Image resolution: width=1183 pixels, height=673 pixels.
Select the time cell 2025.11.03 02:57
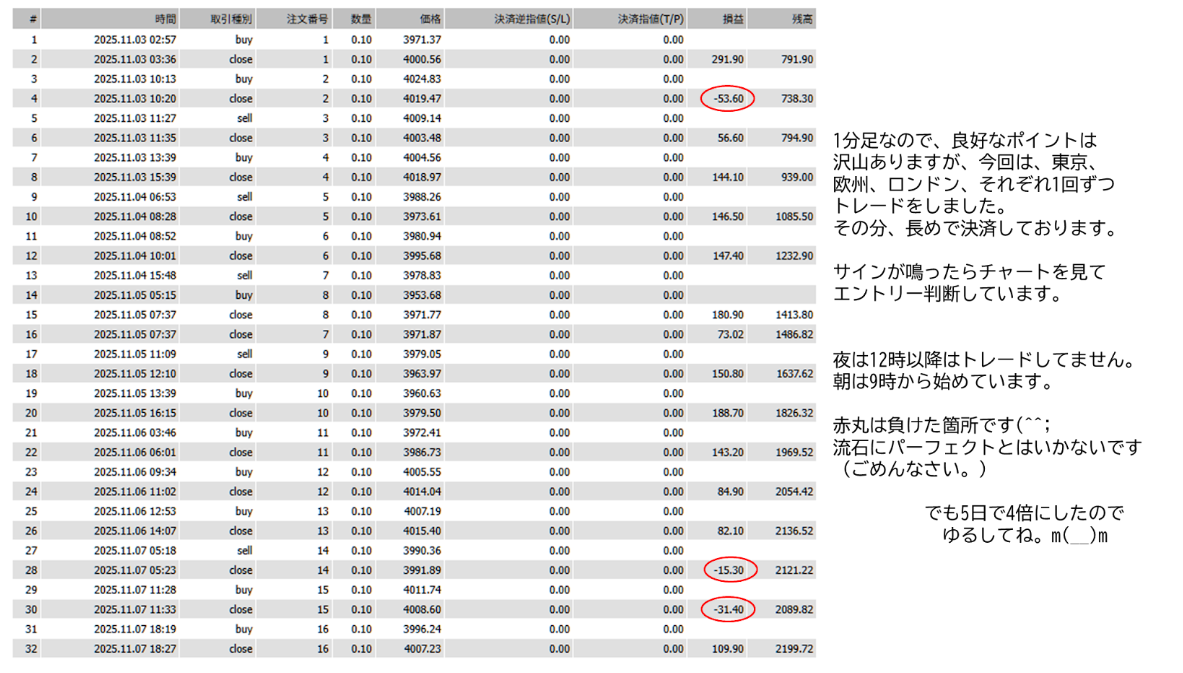tap(135, 39)
